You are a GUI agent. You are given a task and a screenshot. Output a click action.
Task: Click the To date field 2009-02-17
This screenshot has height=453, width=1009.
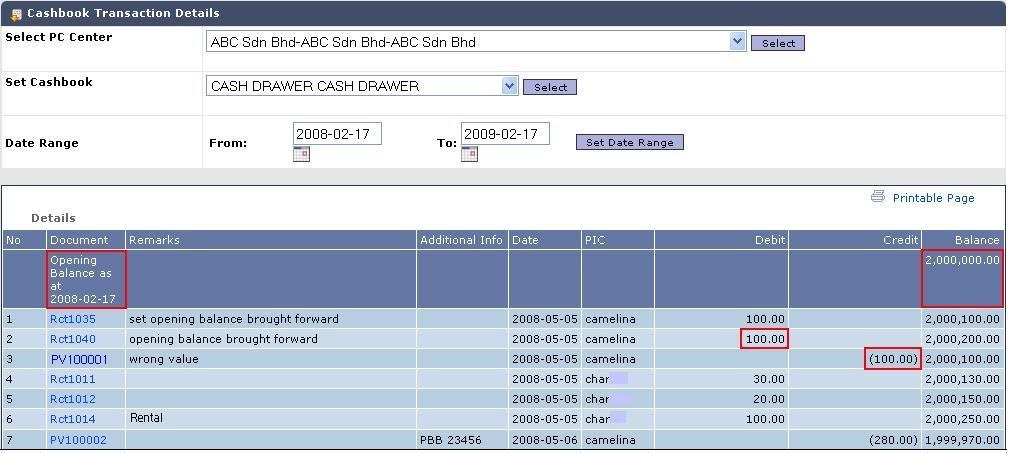tap(505, 134)
